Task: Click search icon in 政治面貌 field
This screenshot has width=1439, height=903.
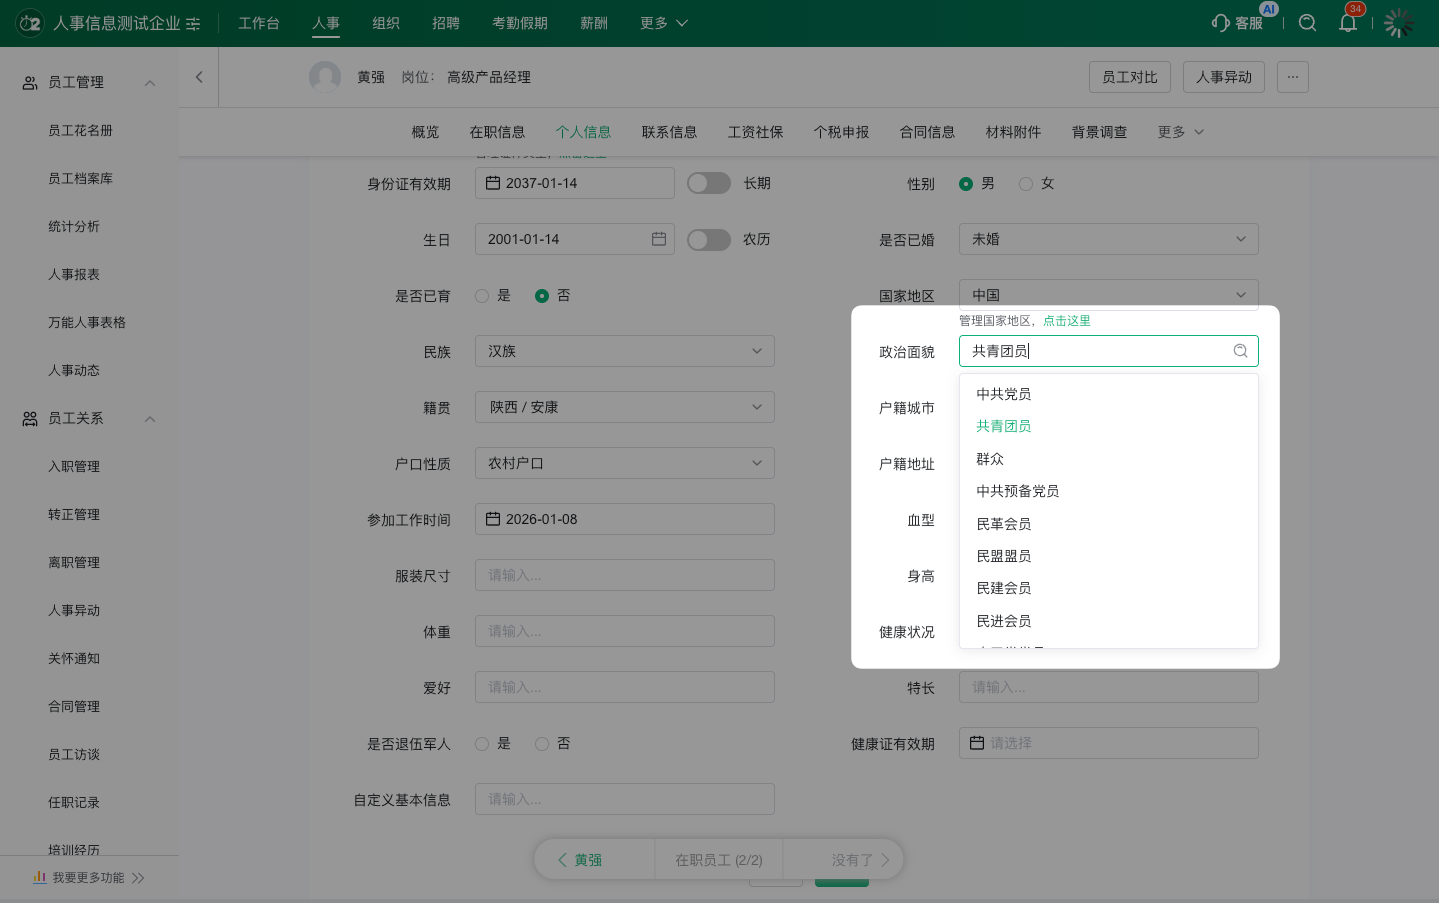Action: pos(1240,351)
